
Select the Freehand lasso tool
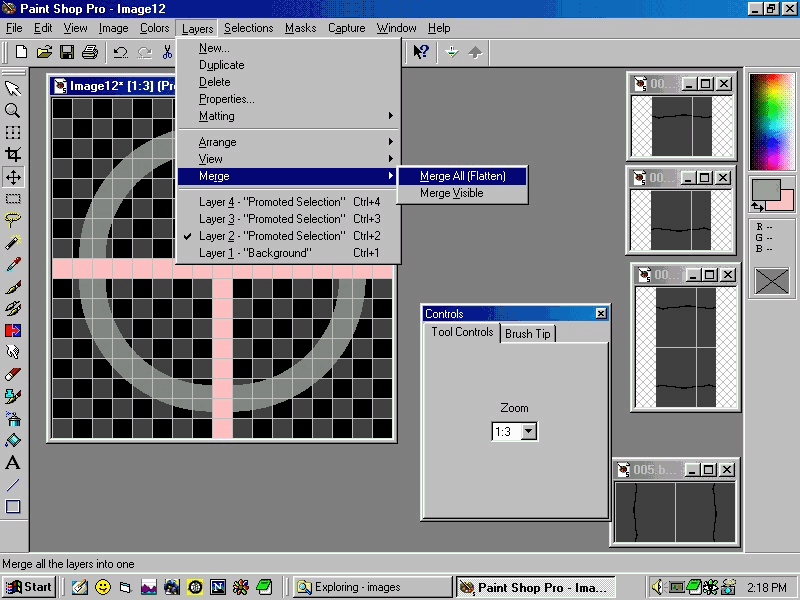coord(13,221)
